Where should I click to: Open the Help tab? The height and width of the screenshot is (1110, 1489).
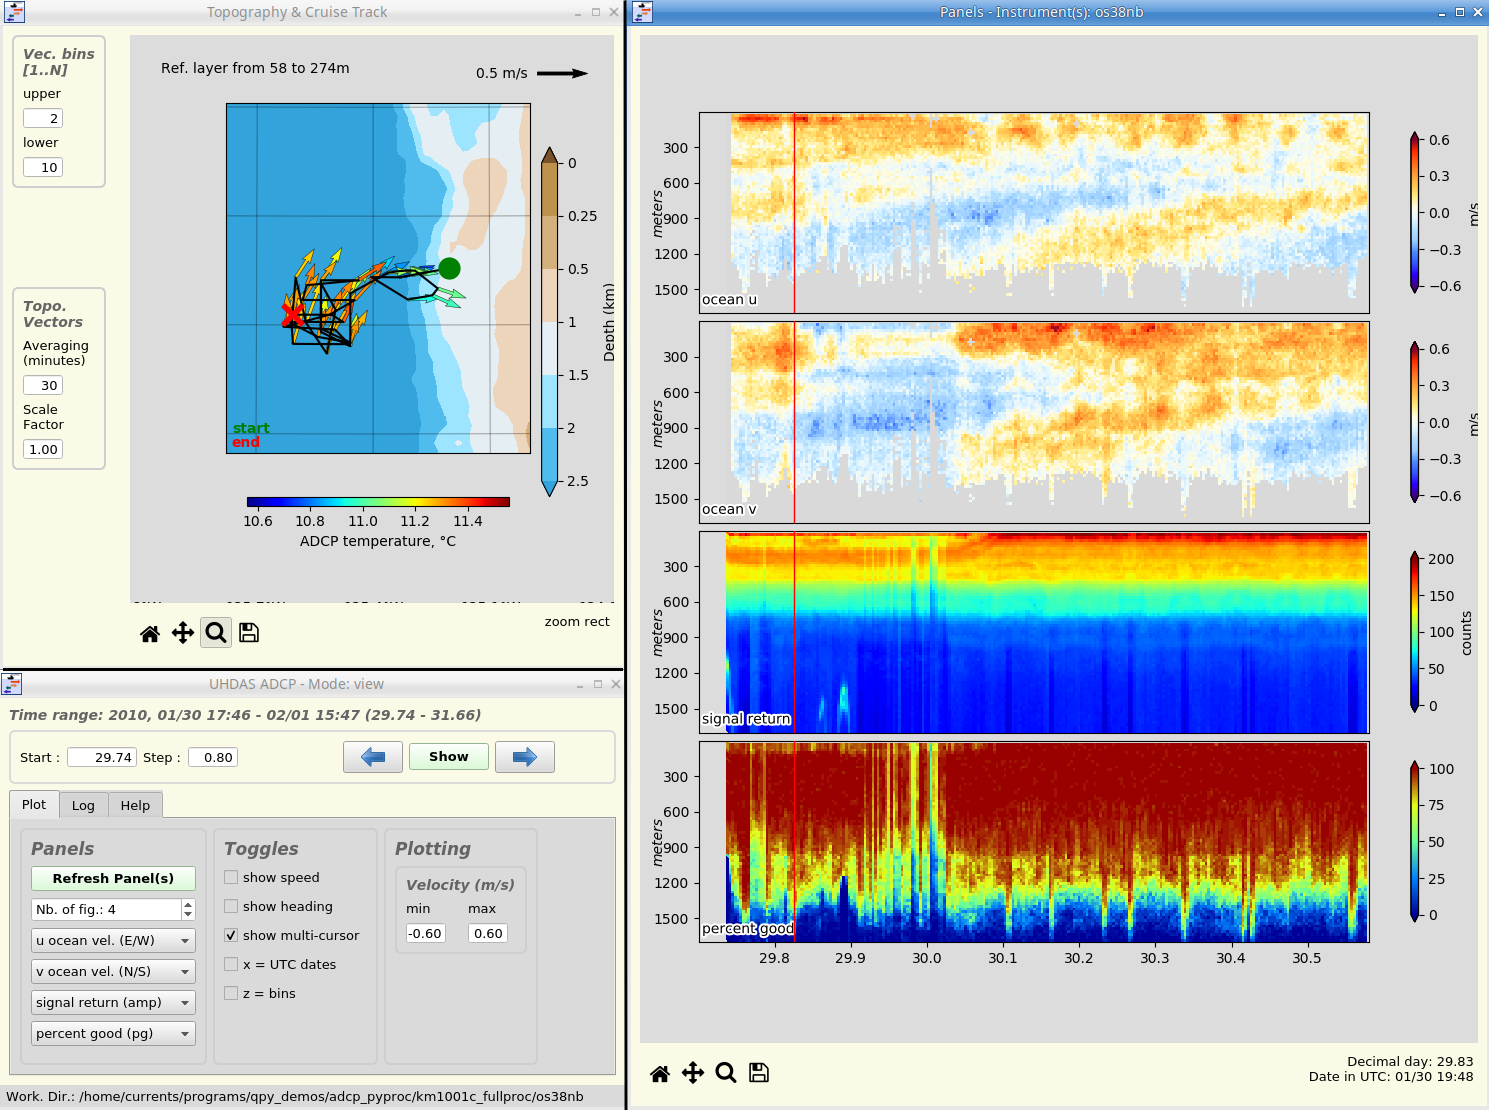pyautogui.click(x=135, y=806)
